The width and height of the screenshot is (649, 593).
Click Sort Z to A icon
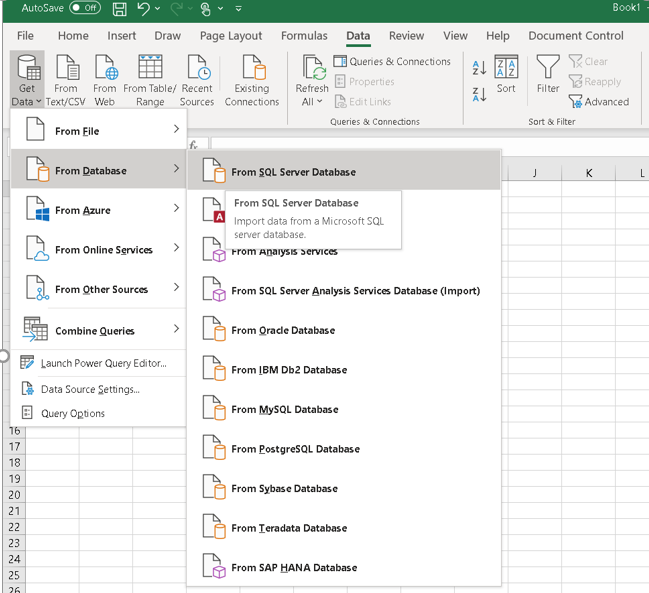click(x=479, y=95)
